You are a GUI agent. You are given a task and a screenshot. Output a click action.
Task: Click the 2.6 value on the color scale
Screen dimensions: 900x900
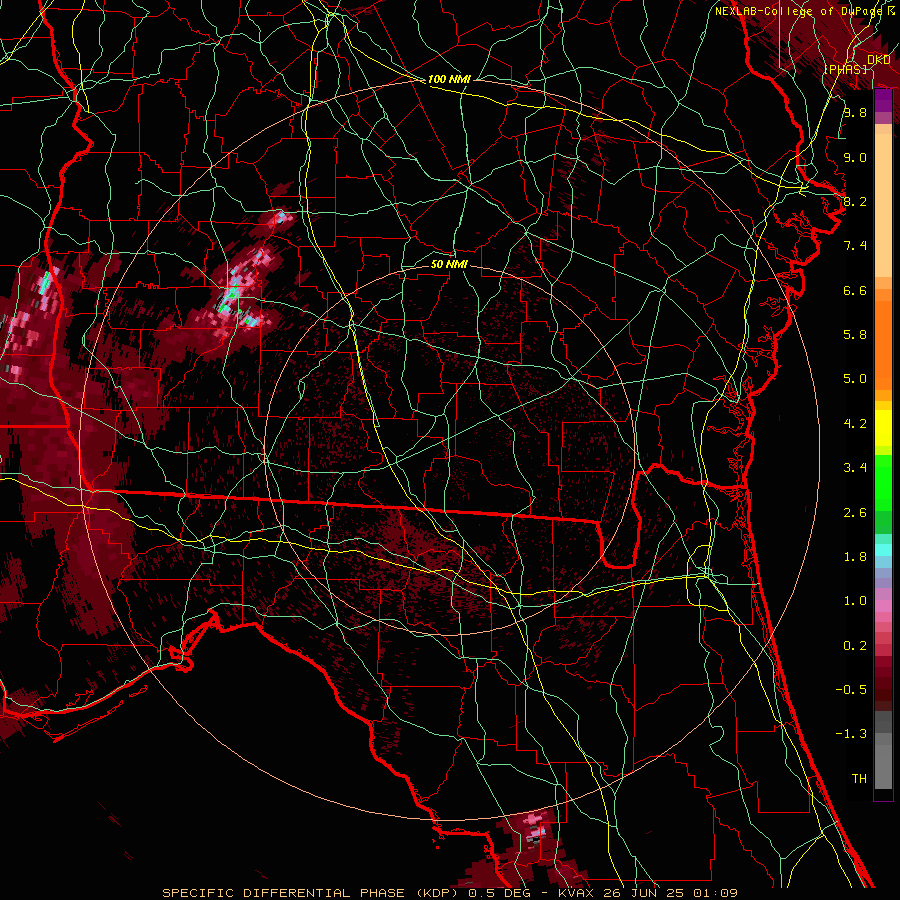tap(855, 513)
